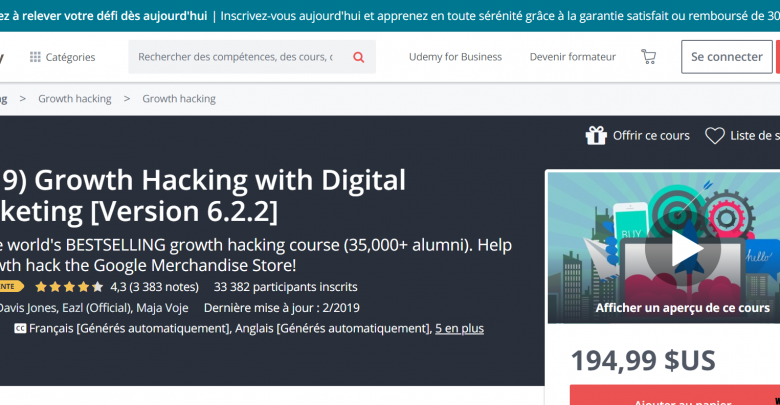Click Français [Générés automatiquement] subtitle text
780x405 pixels.
pos(130,329)
